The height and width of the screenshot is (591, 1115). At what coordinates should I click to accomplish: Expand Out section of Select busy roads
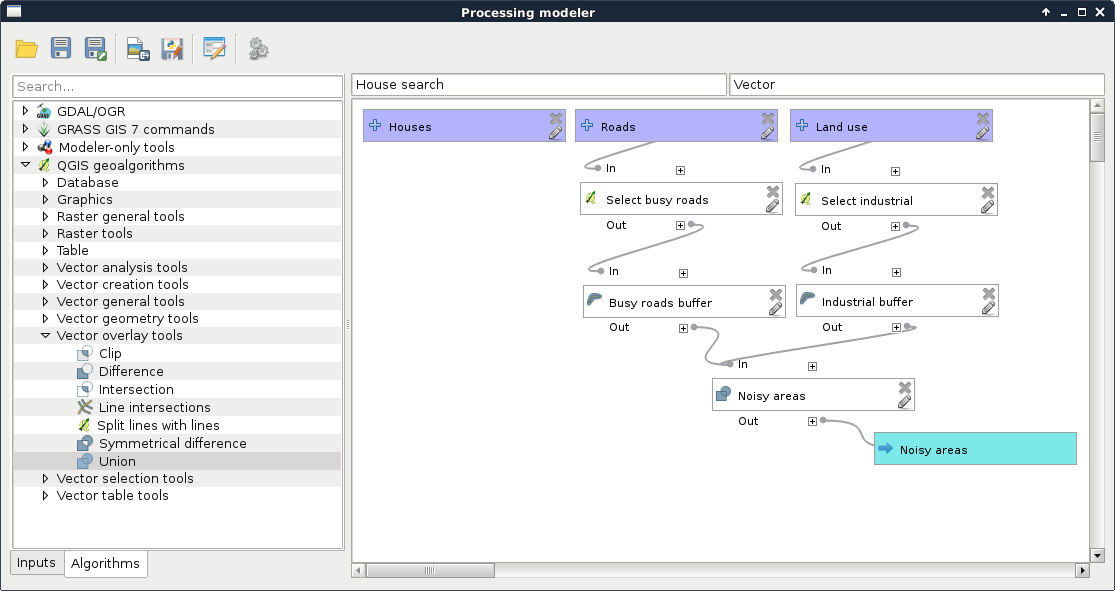coord(681,225)
